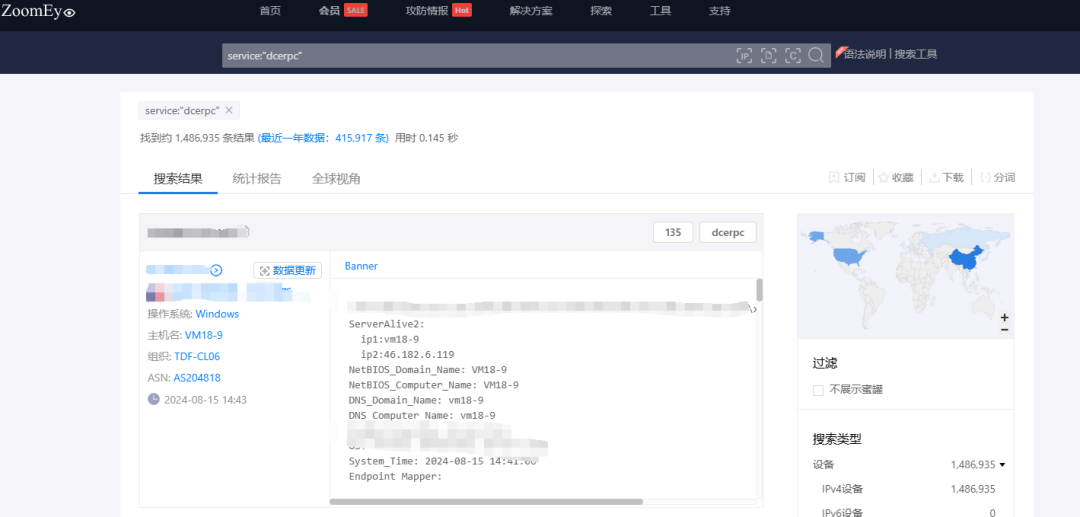
Task: Remove the service:"dcerpc" filter tag
Action: pos(229,110)
